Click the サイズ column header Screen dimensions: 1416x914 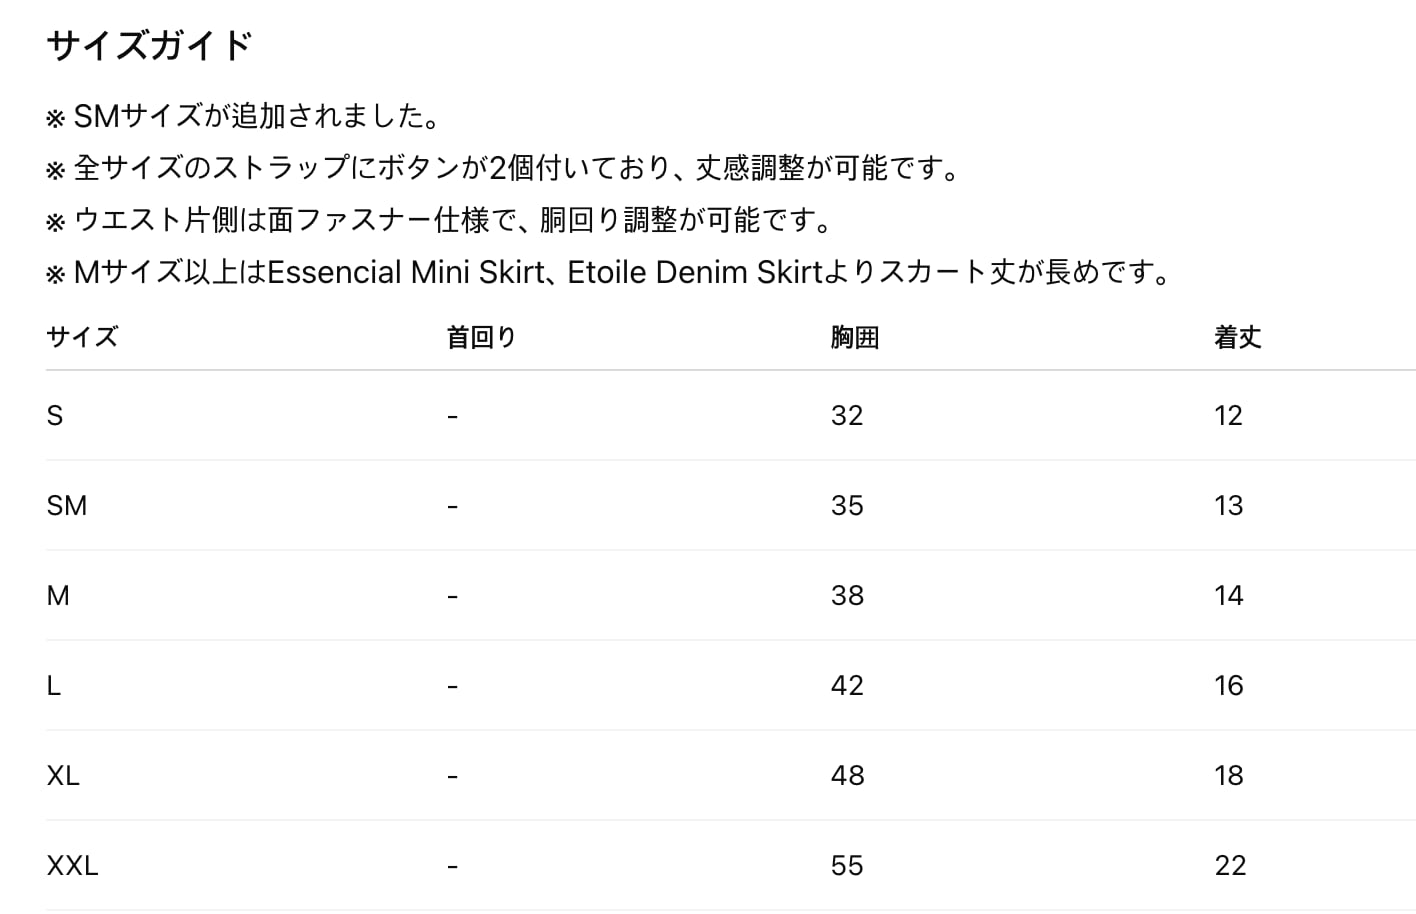point(82,337)
